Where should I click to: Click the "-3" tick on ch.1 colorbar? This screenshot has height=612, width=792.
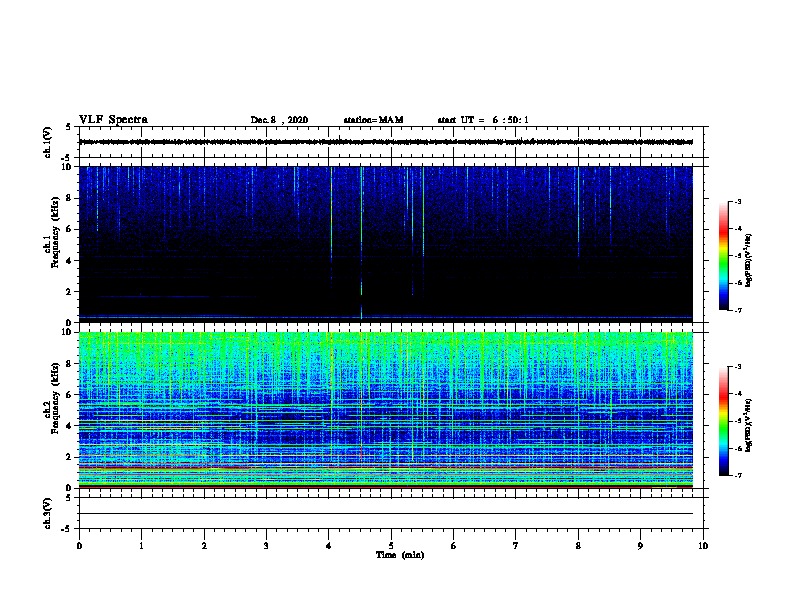[x=737, y=201]
